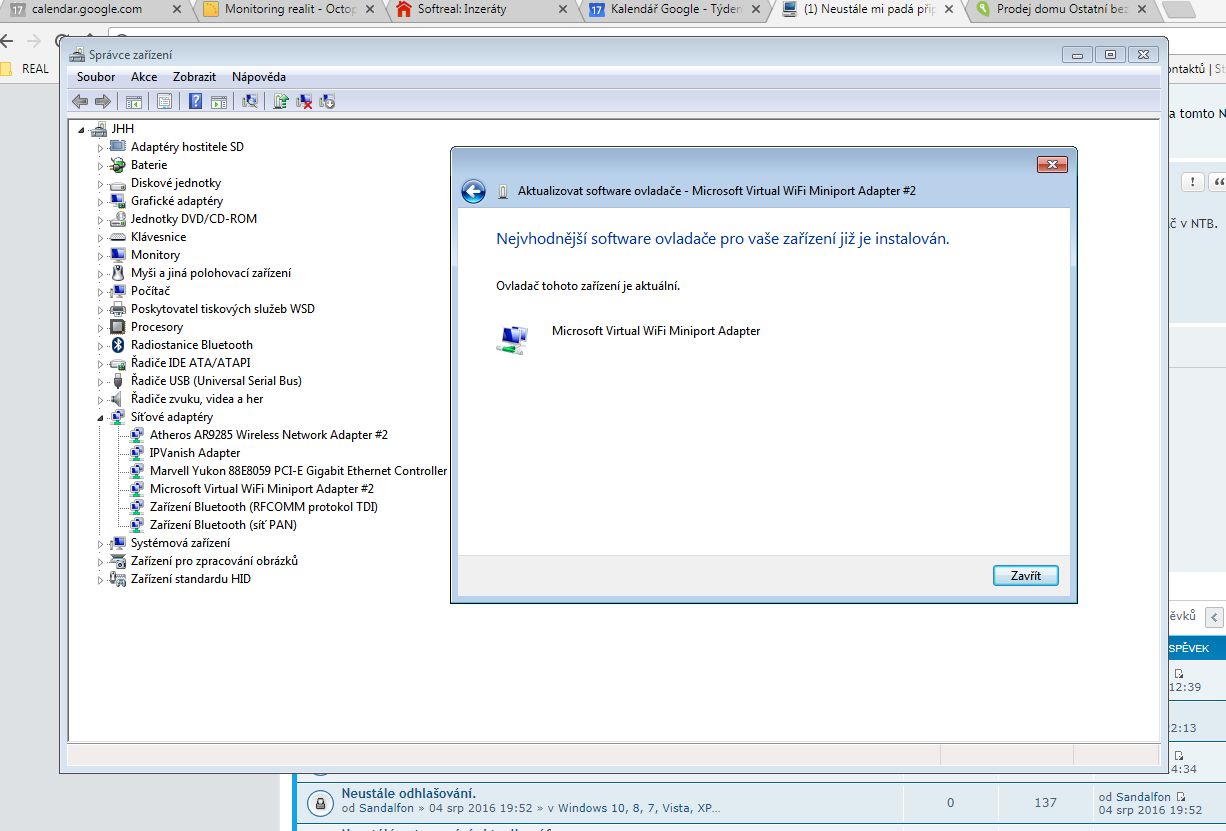
Task: Expand the Adaptéry hostitele SD node
Action: pos(100,148)
